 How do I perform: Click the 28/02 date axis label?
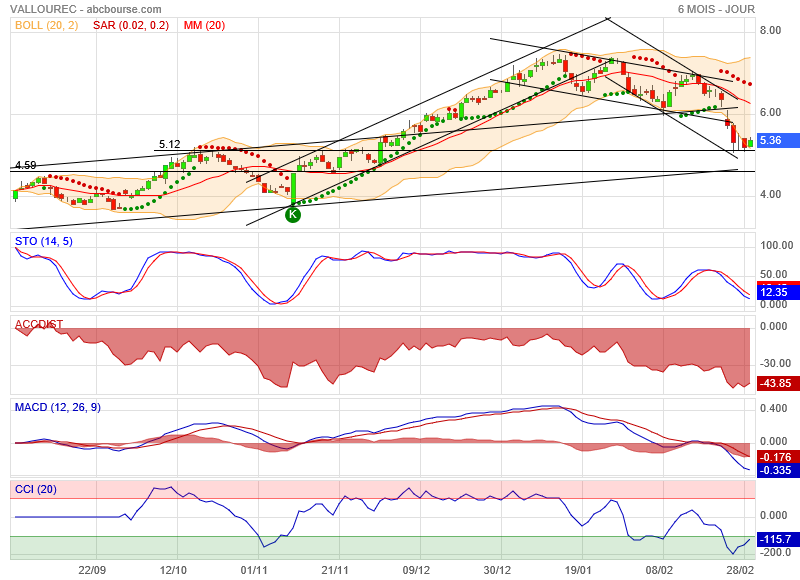coord(740,570)
